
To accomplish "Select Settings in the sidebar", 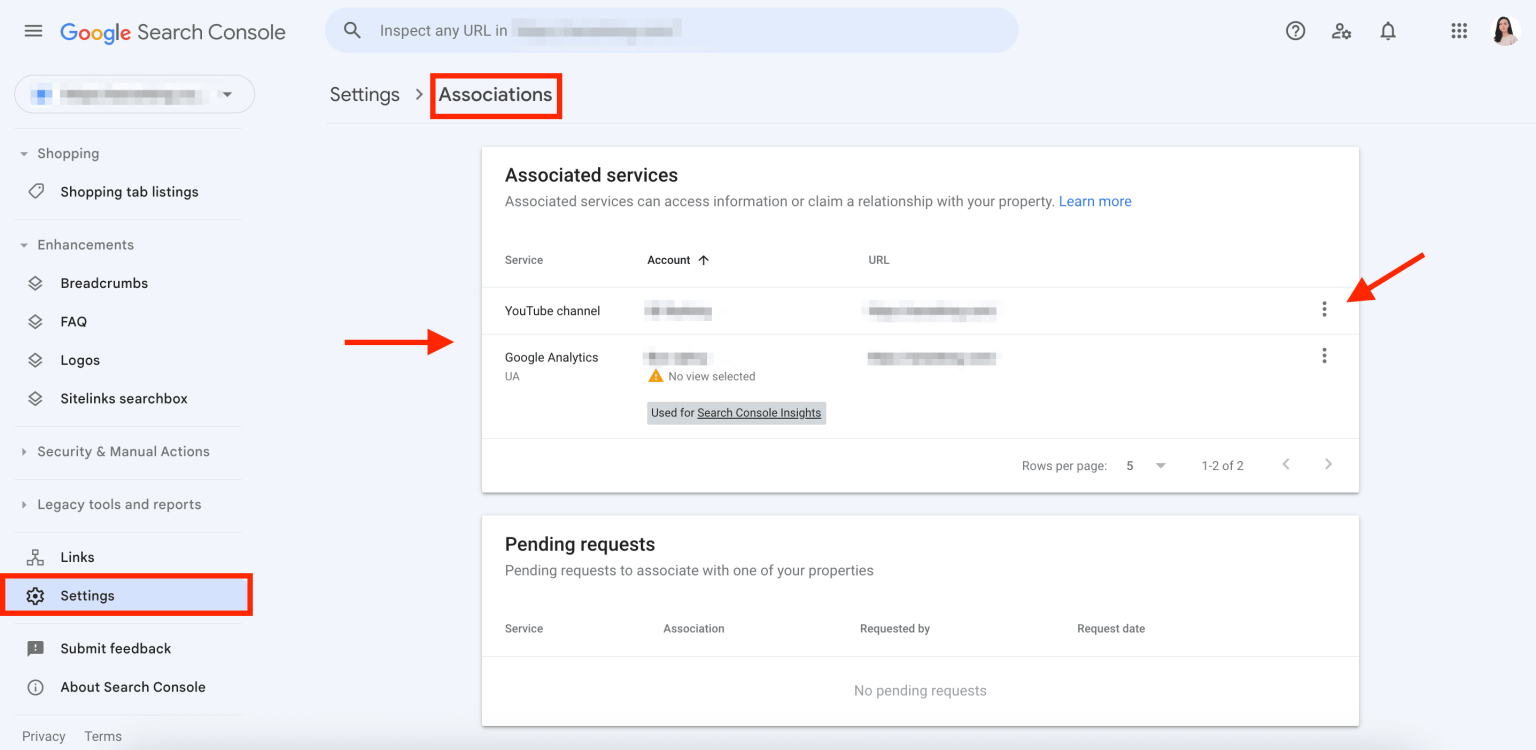I will click(x=87, y=595).
